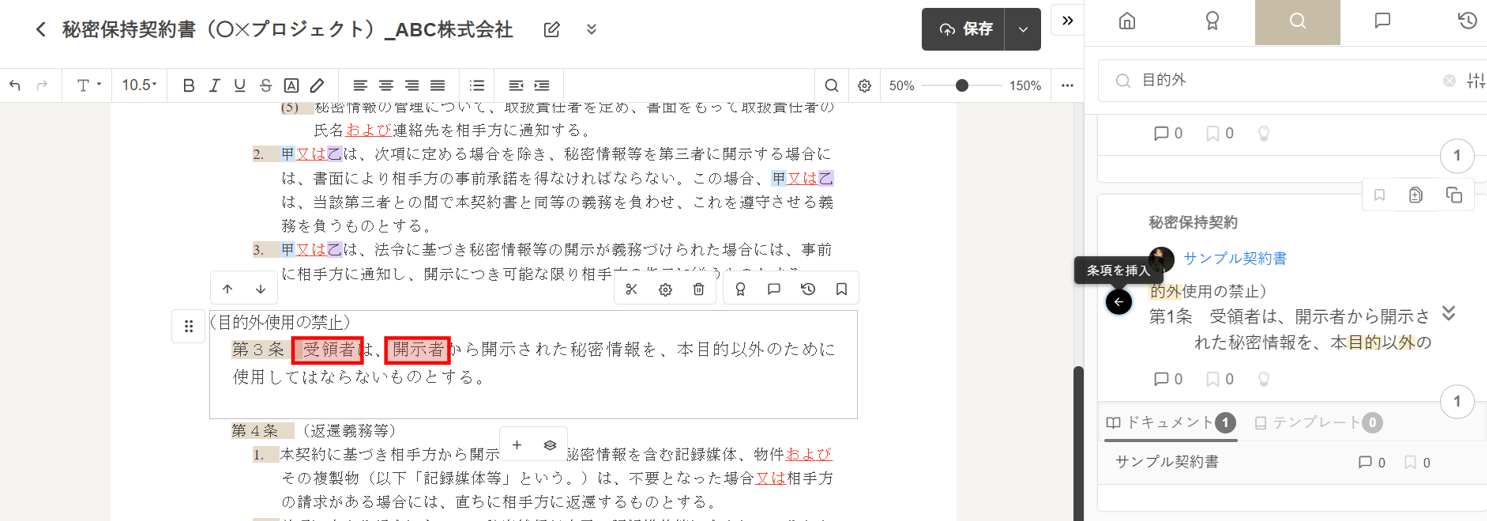Insert a bulleted list
Image resolution: width=1487 pixels, height=521 pixels.
pyautogui.click(x=477, y=86)
